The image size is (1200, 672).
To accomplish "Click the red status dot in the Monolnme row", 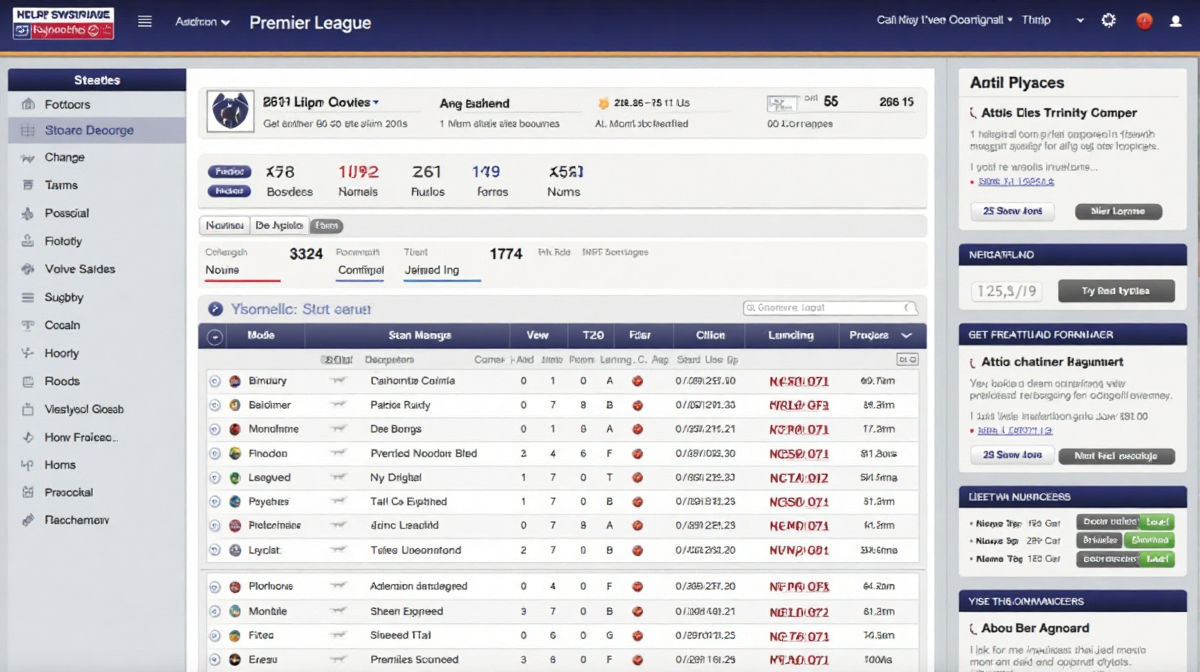I will (637, 429).
